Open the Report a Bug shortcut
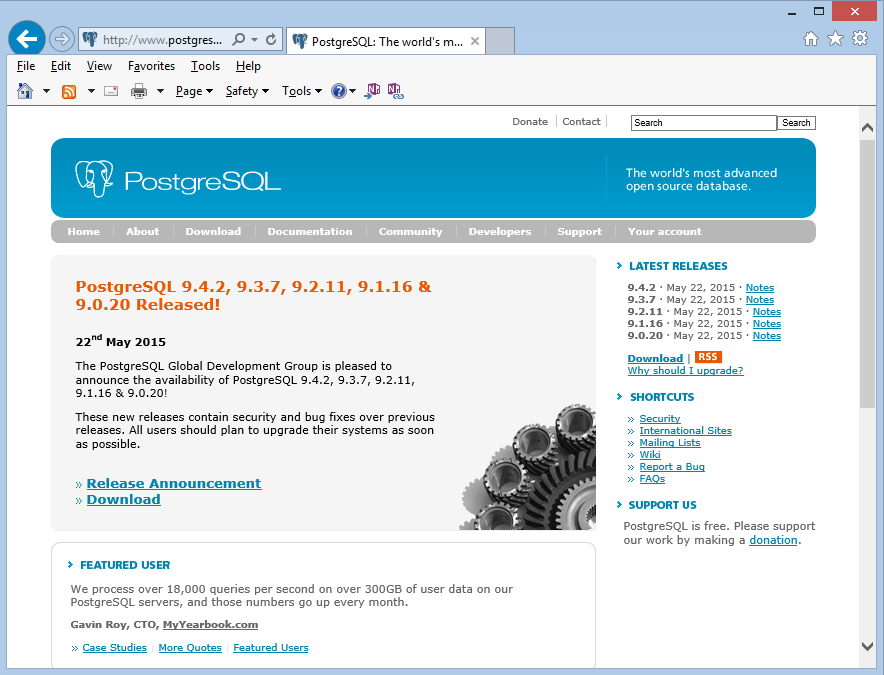This screenshot has height=675, width=884. (672, 466)
